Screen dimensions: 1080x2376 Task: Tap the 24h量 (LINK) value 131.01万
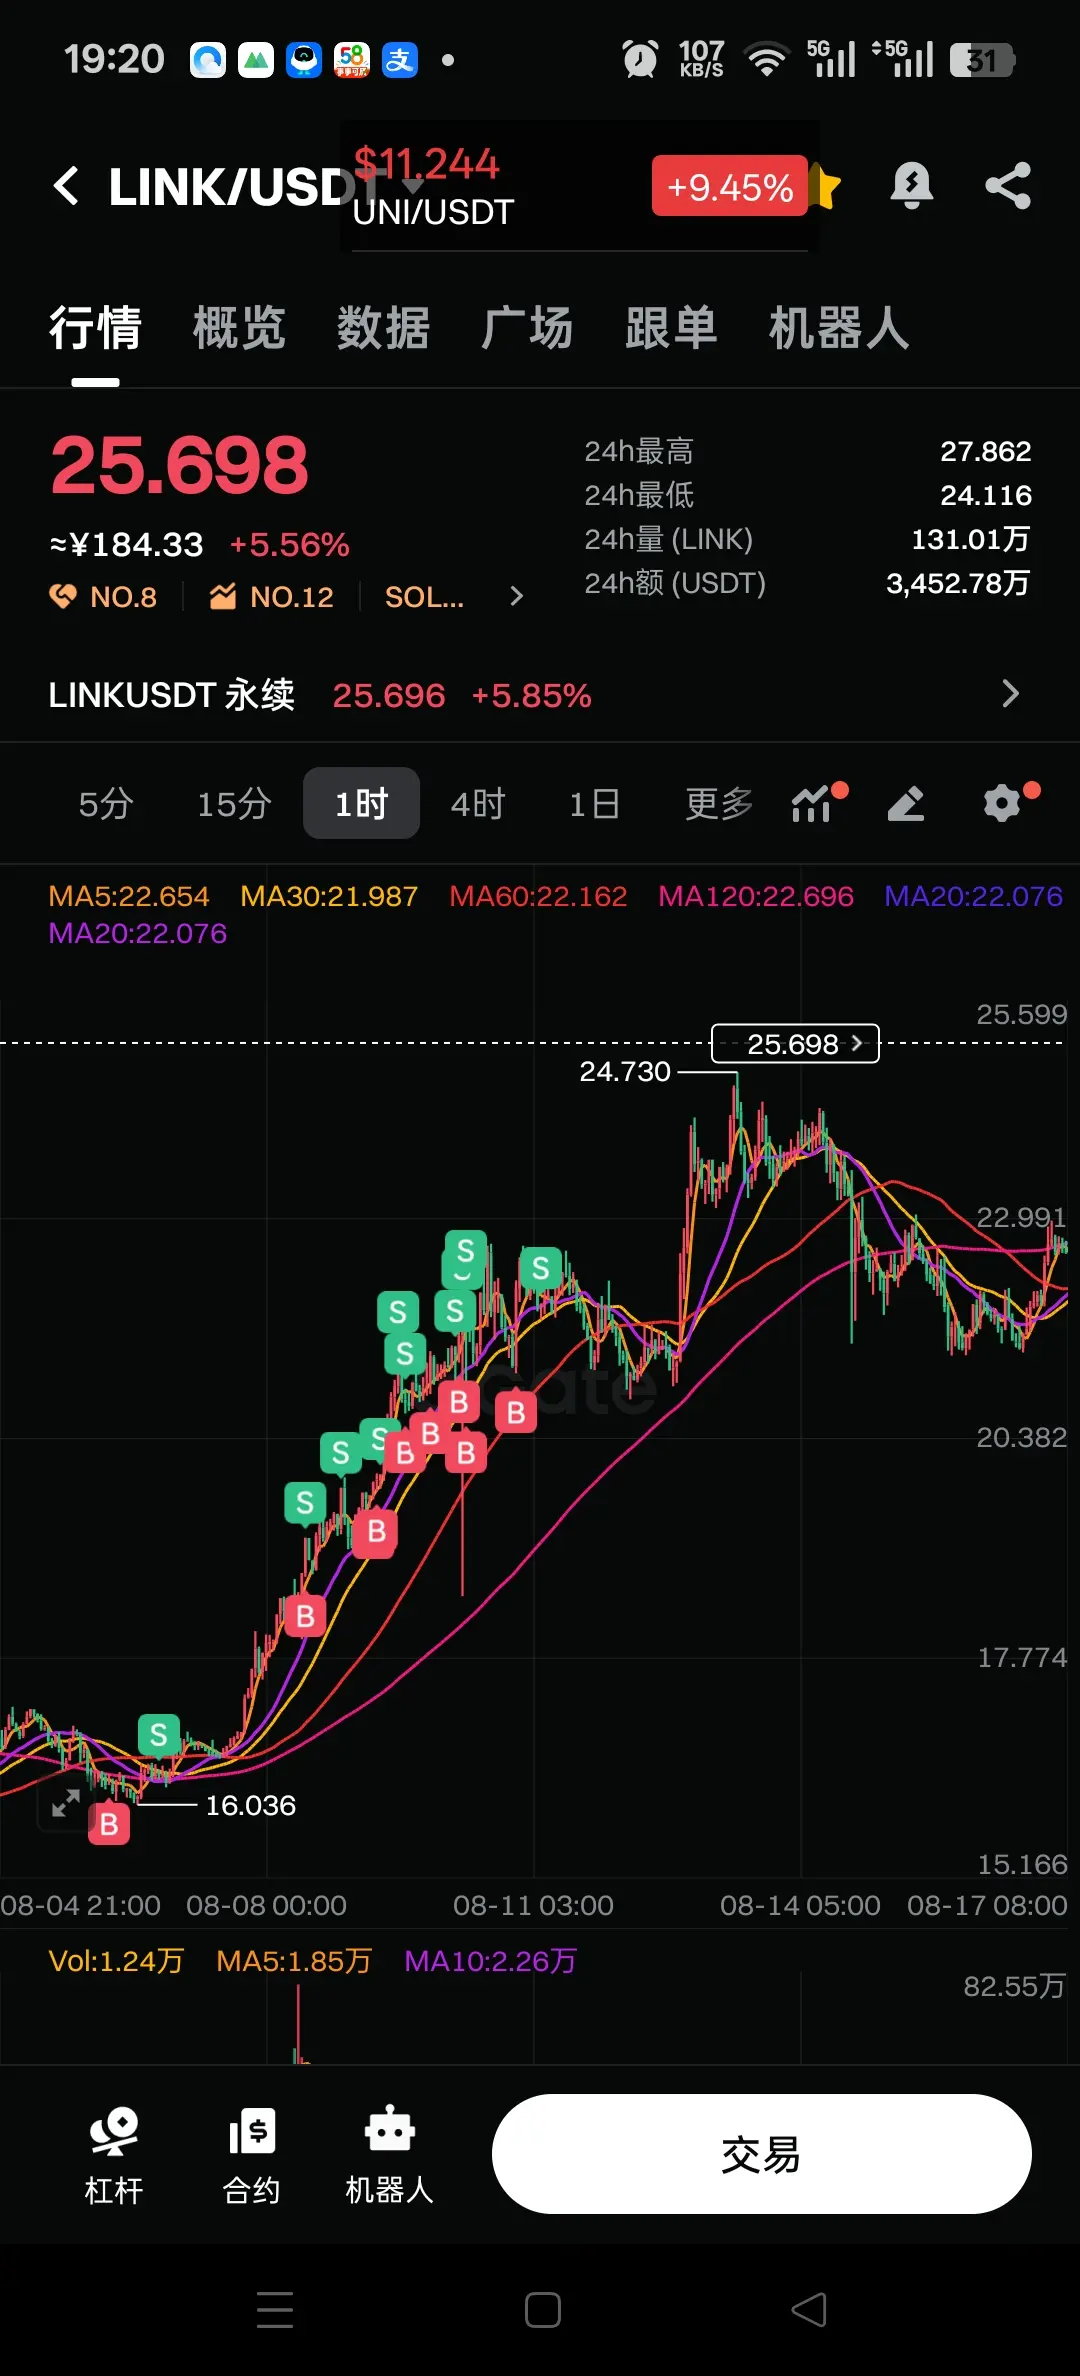pyautogui.click(x=970, y=540)
